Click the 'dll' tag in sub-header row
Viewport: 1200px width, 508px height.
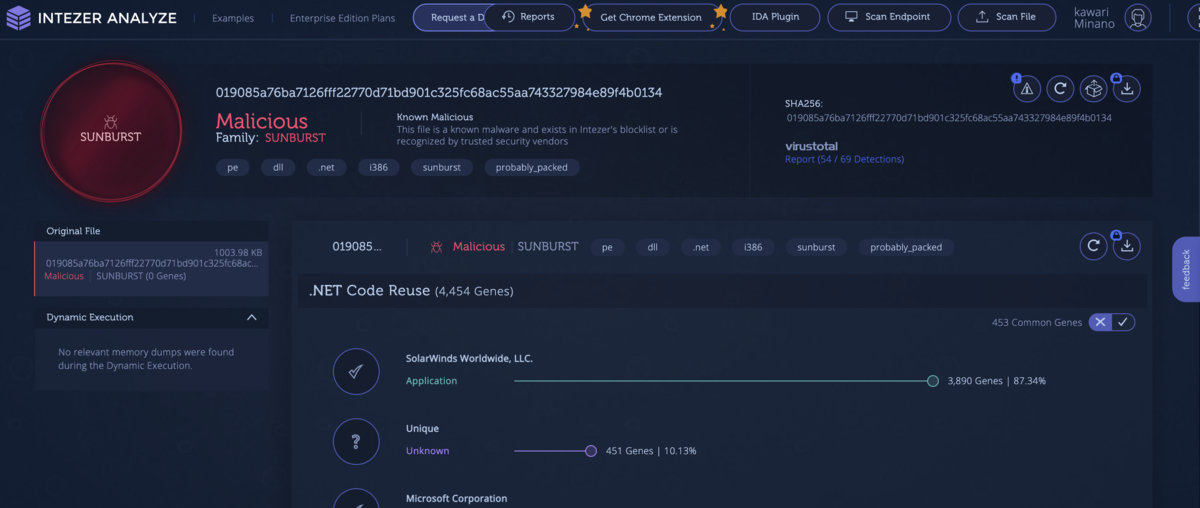(x=652, y=247)
